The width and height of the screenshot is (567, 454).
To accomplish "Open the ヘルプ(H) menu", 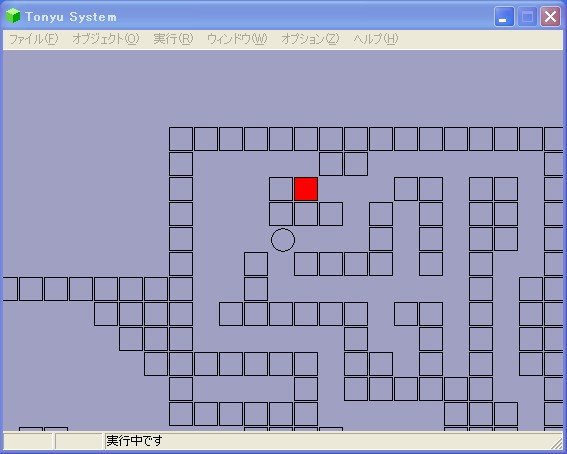I will 376,39.
